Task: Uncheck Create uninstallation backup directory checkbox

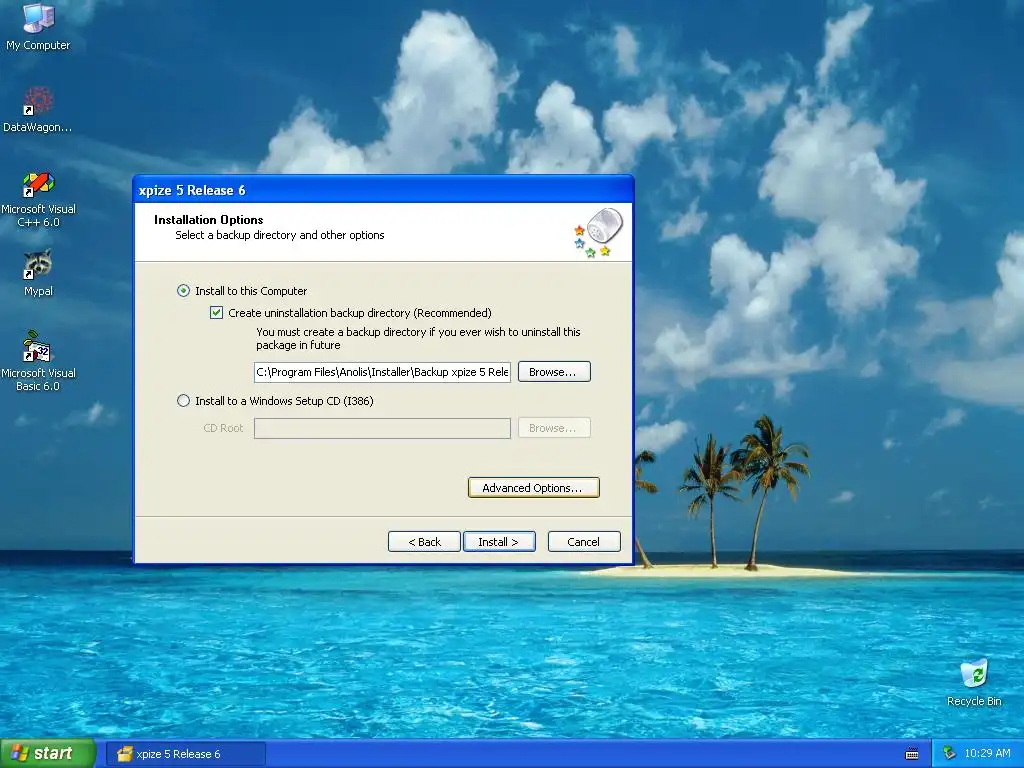Action: [x=216, y=313]
